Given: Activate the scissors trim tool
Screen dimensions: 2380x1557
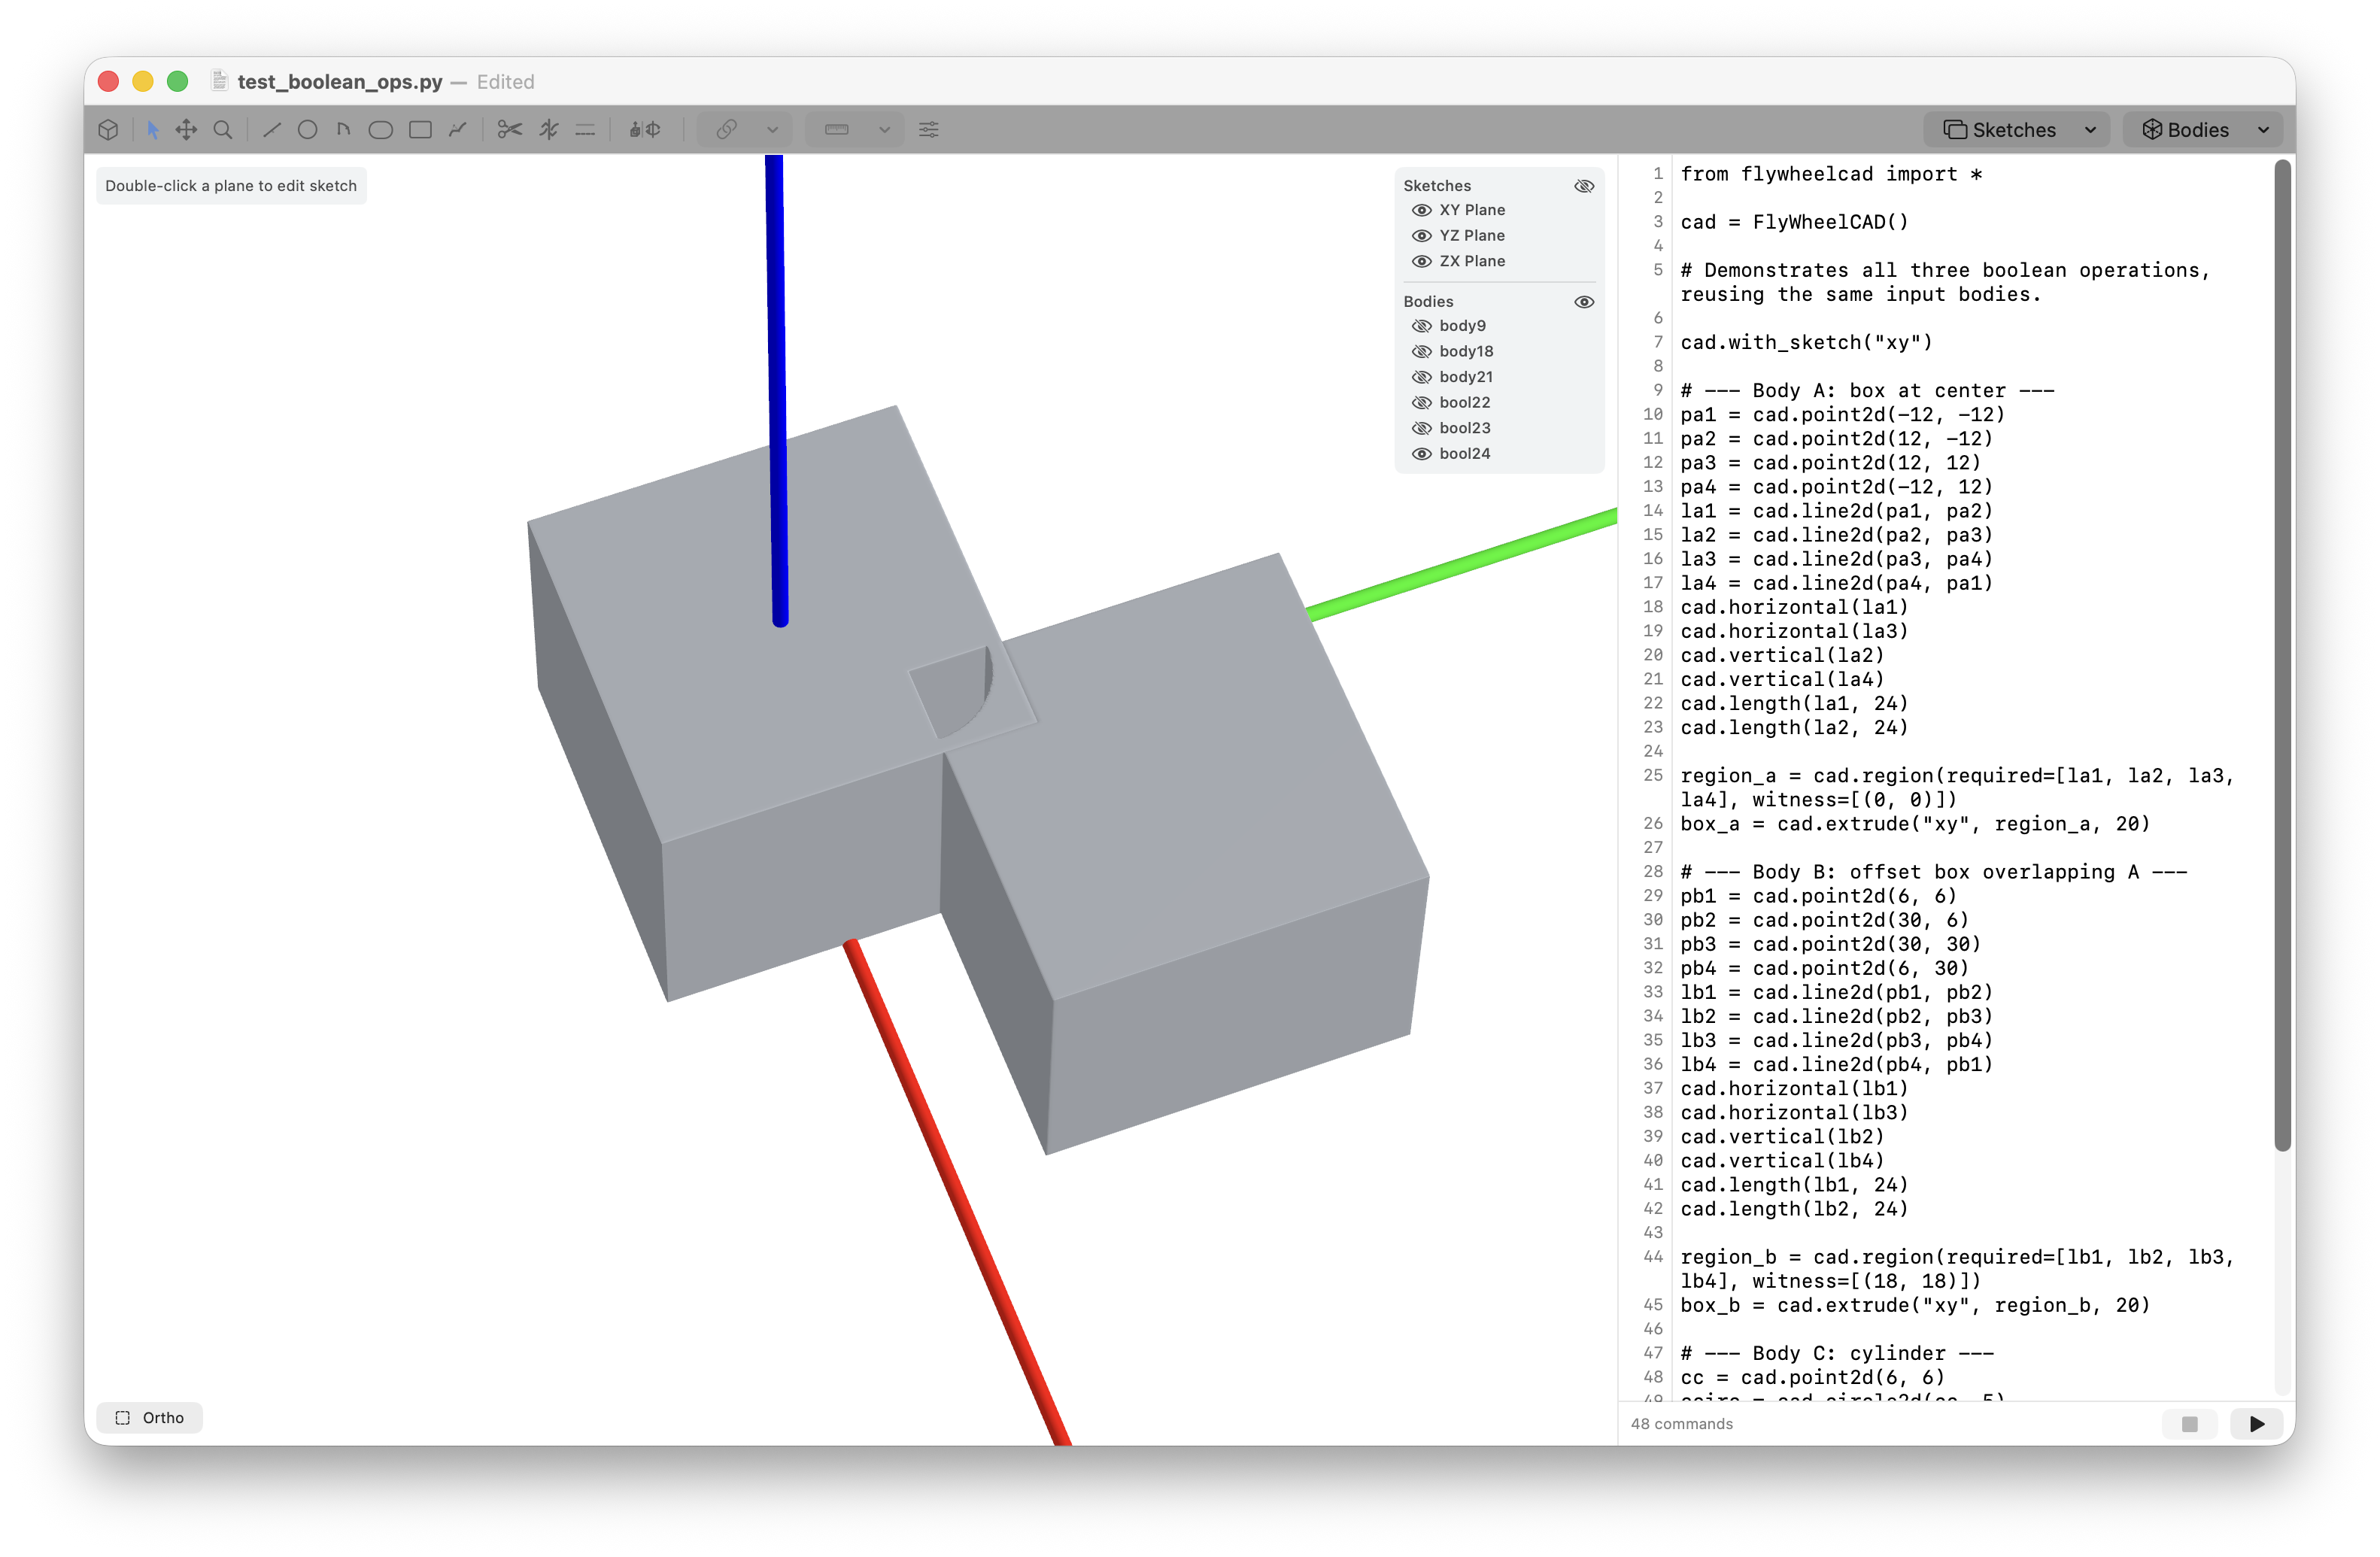Looking at the screenshot, I should pos(510,130).
